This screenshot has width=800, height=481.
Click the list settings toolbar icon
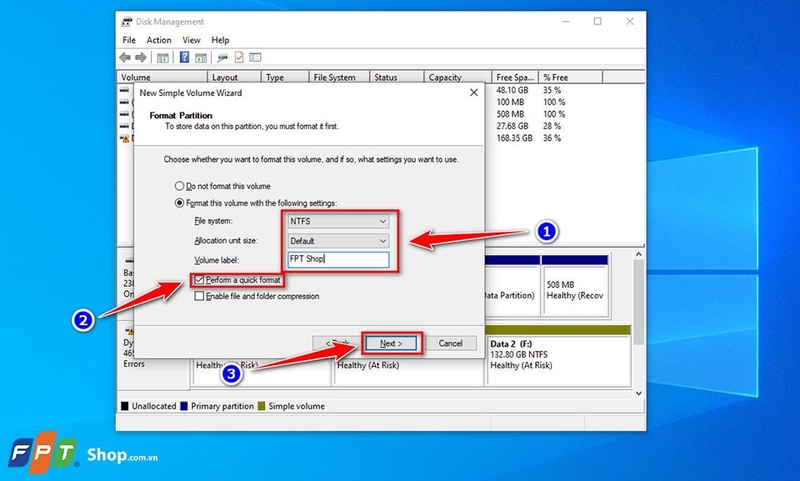coord(255,58)
